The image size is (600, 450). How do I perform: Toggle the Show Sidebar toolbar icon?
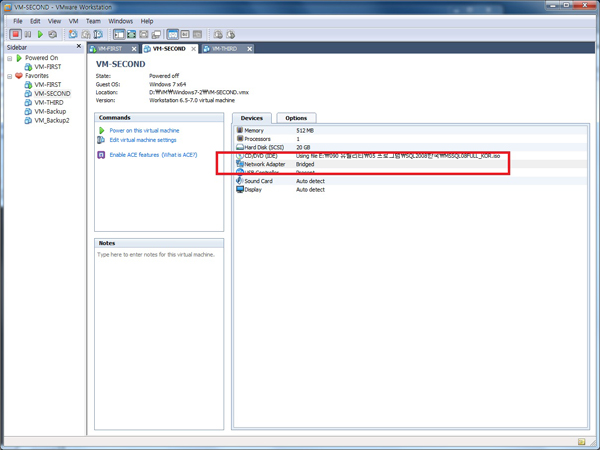tap(119, 34)
